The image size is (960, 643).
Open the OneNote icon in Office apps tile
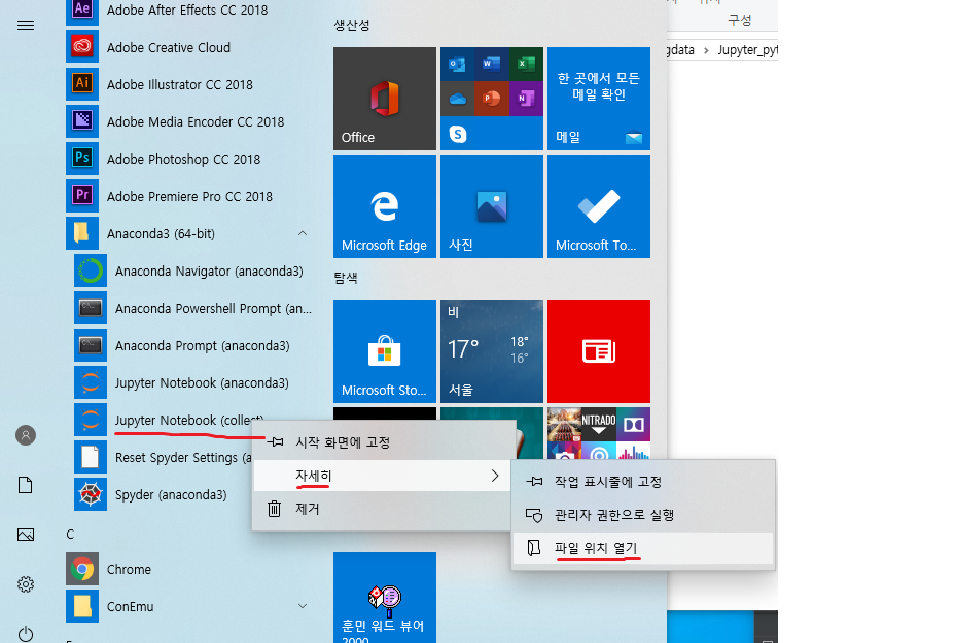[526, 98]
